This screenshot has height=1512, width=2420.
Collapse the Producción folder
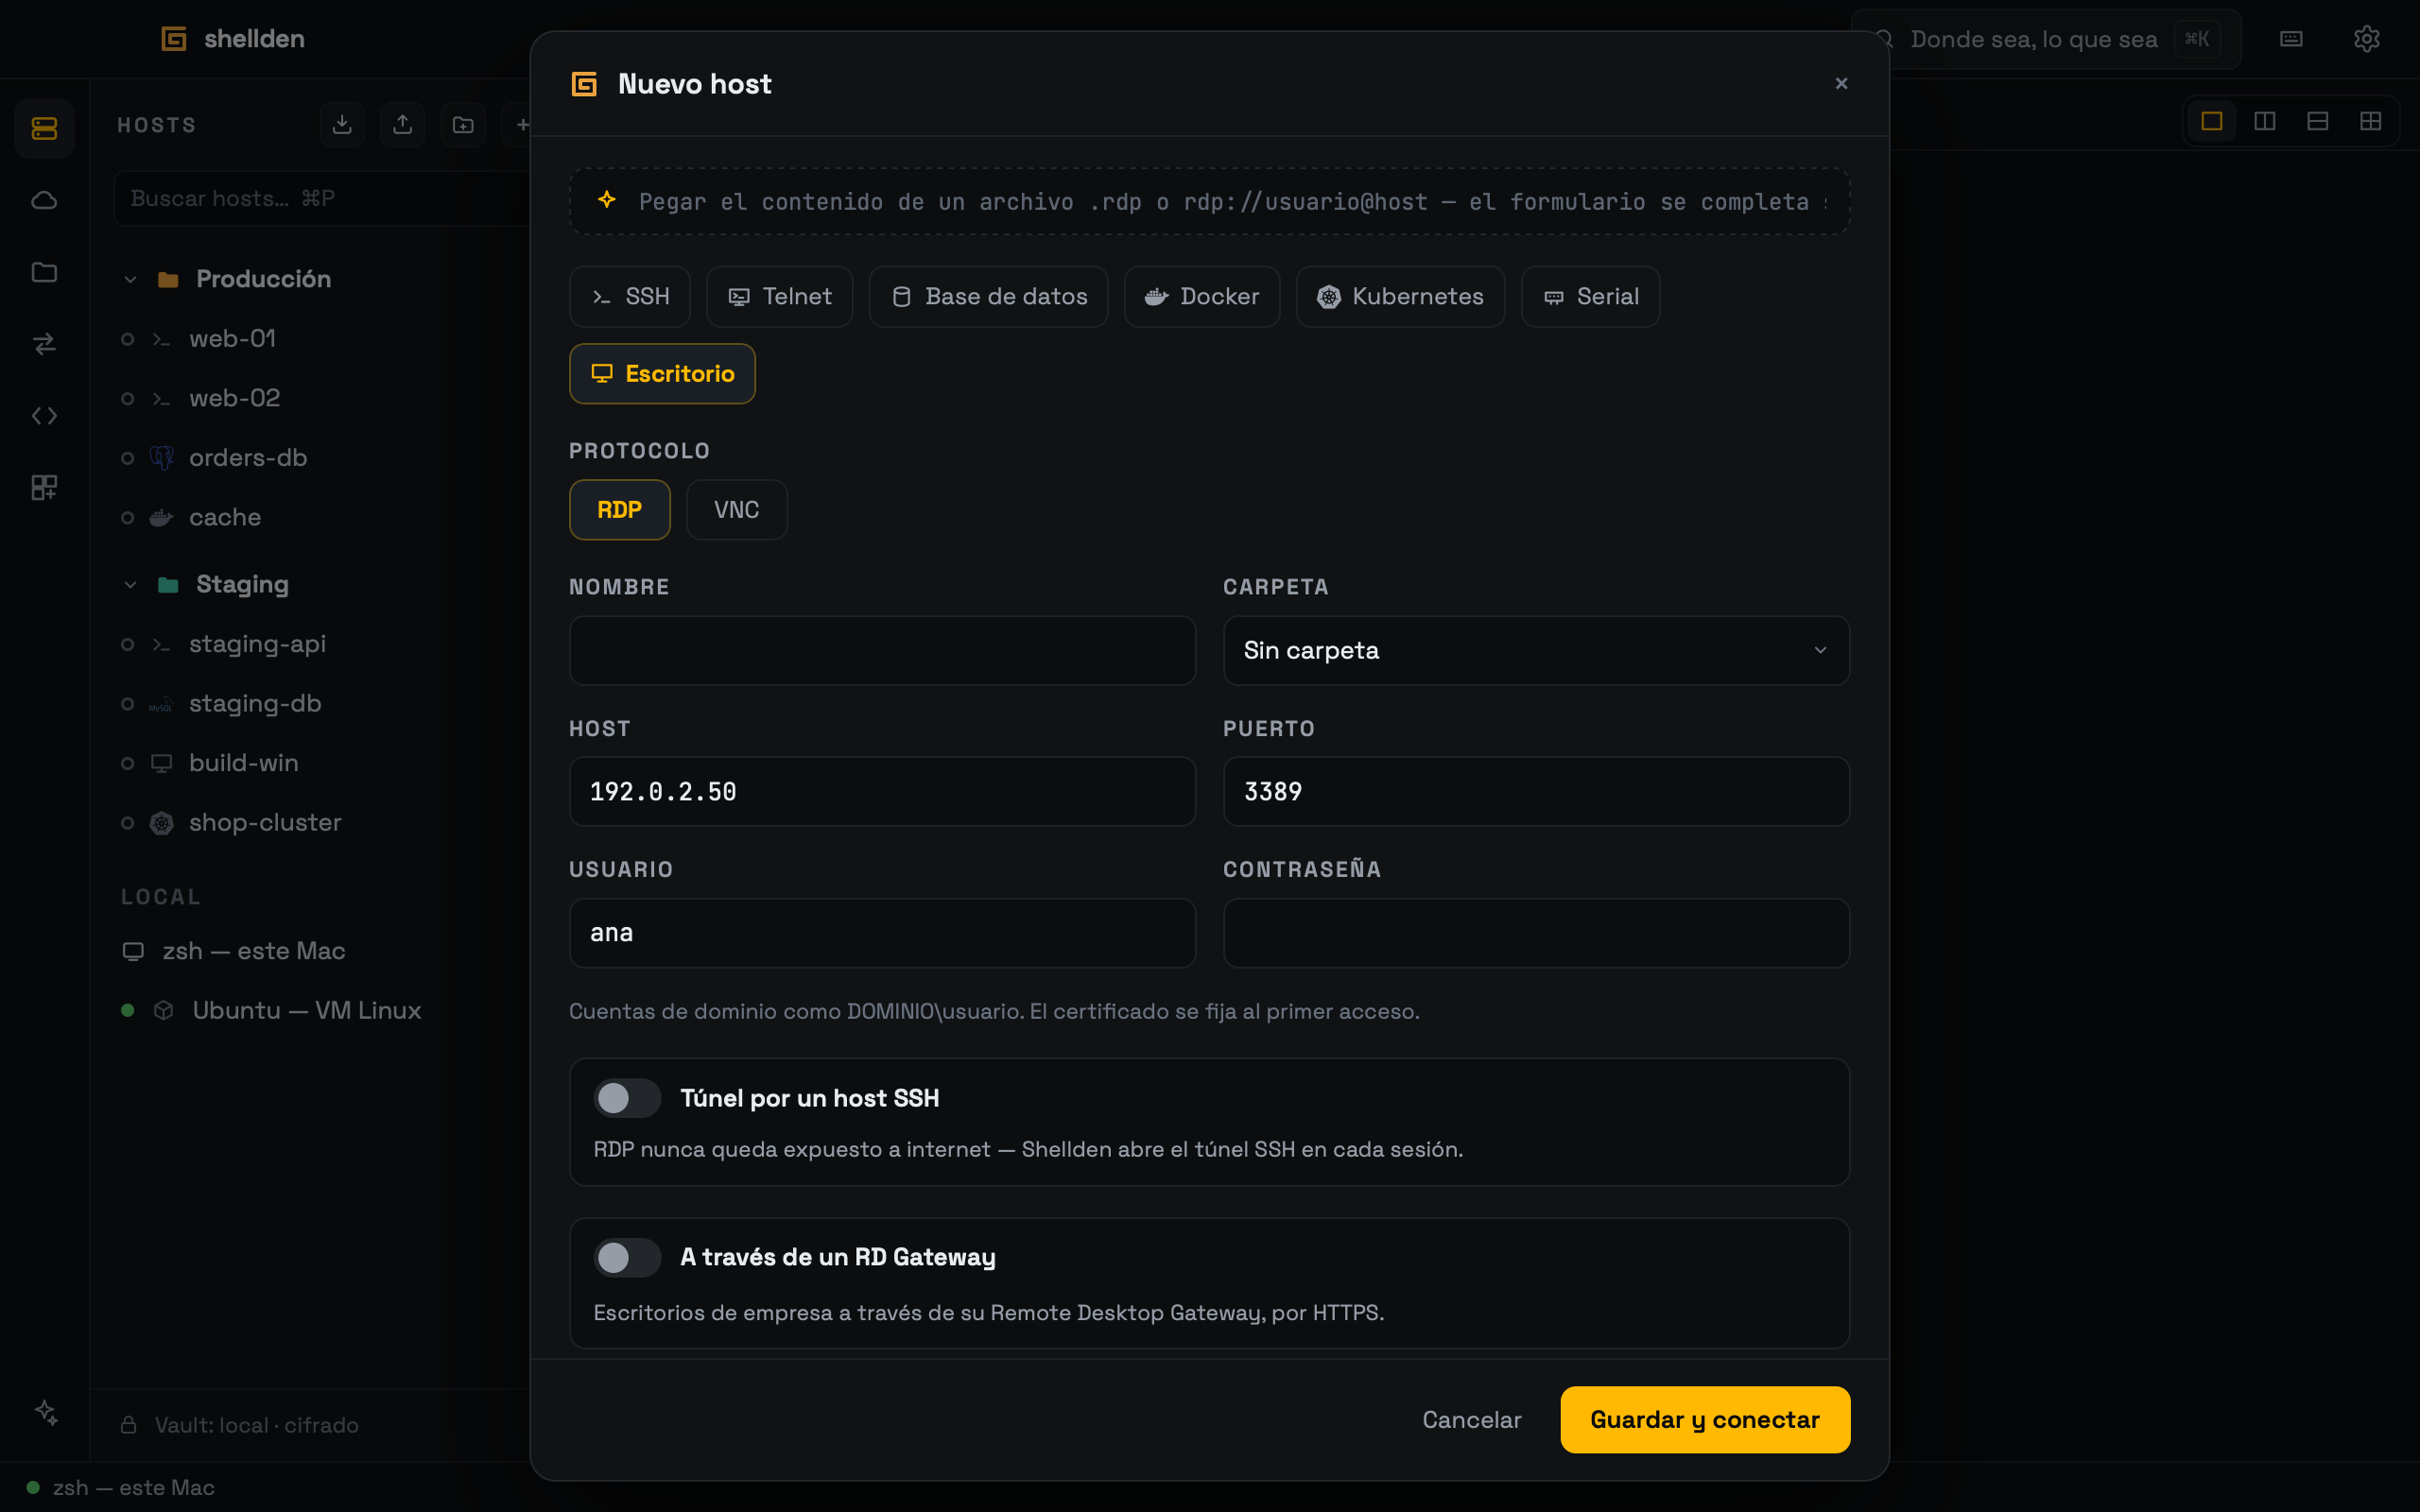pyautogui.click(x=130, y=280)
